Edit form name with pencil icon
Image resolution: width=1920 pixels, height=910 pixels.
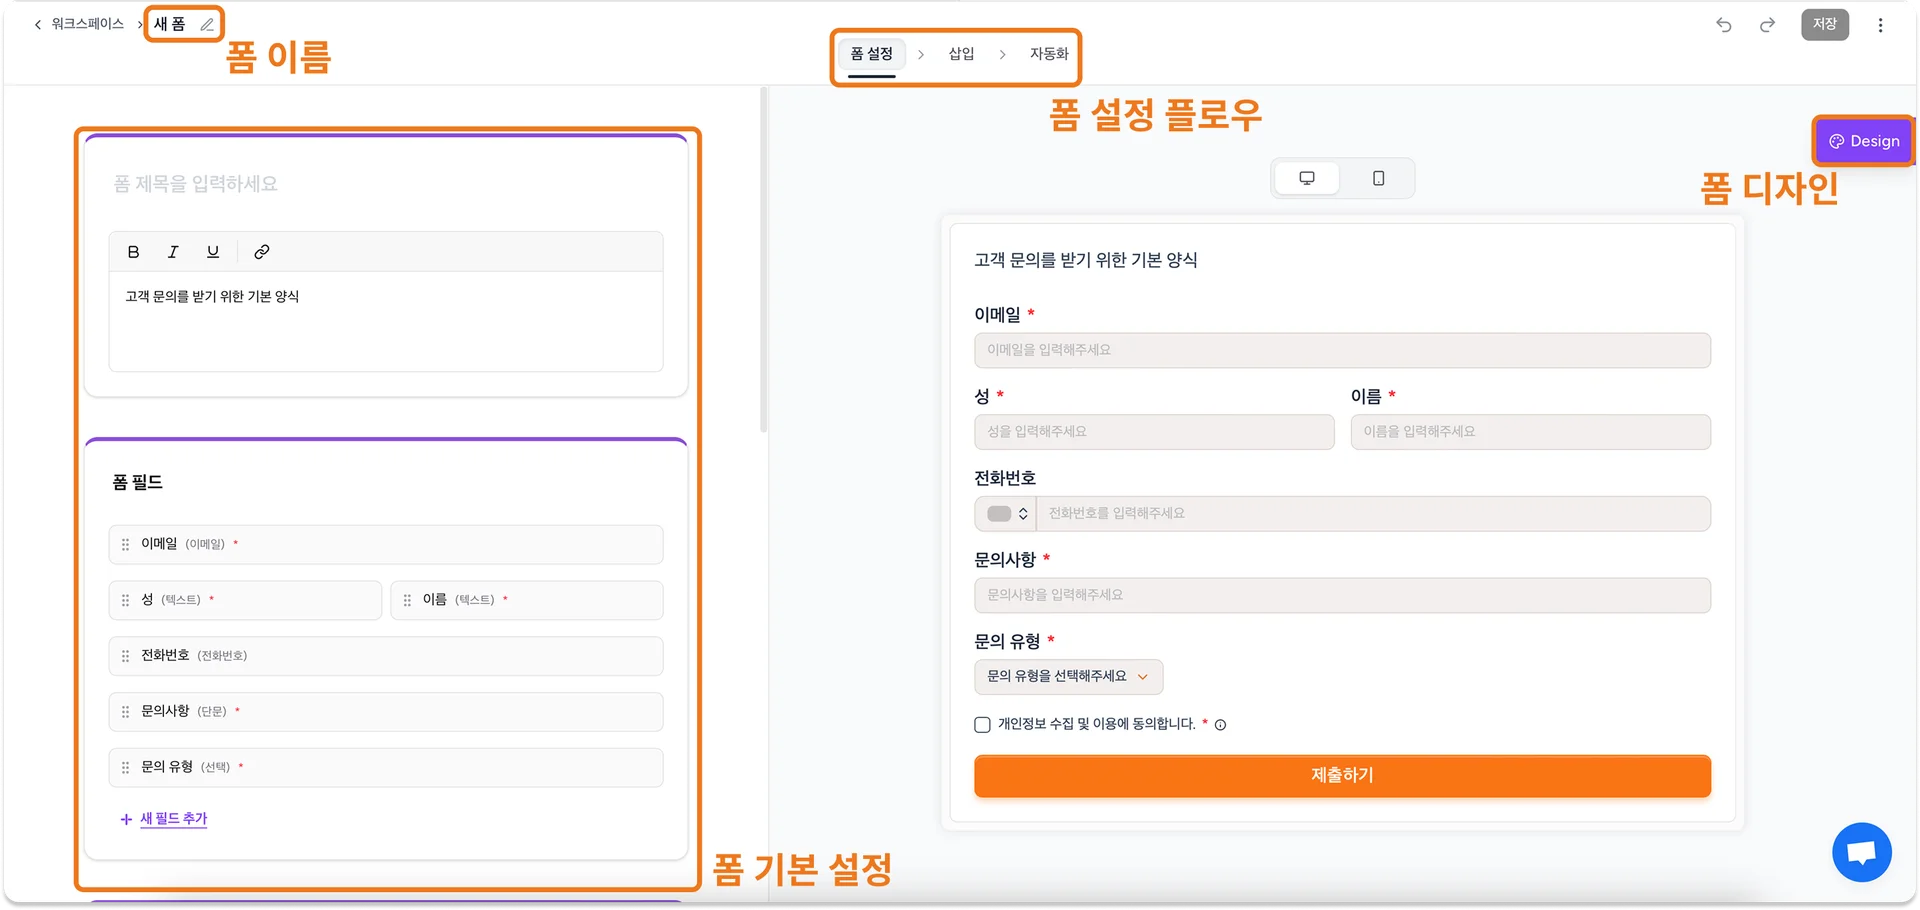(x=207, y=25)
